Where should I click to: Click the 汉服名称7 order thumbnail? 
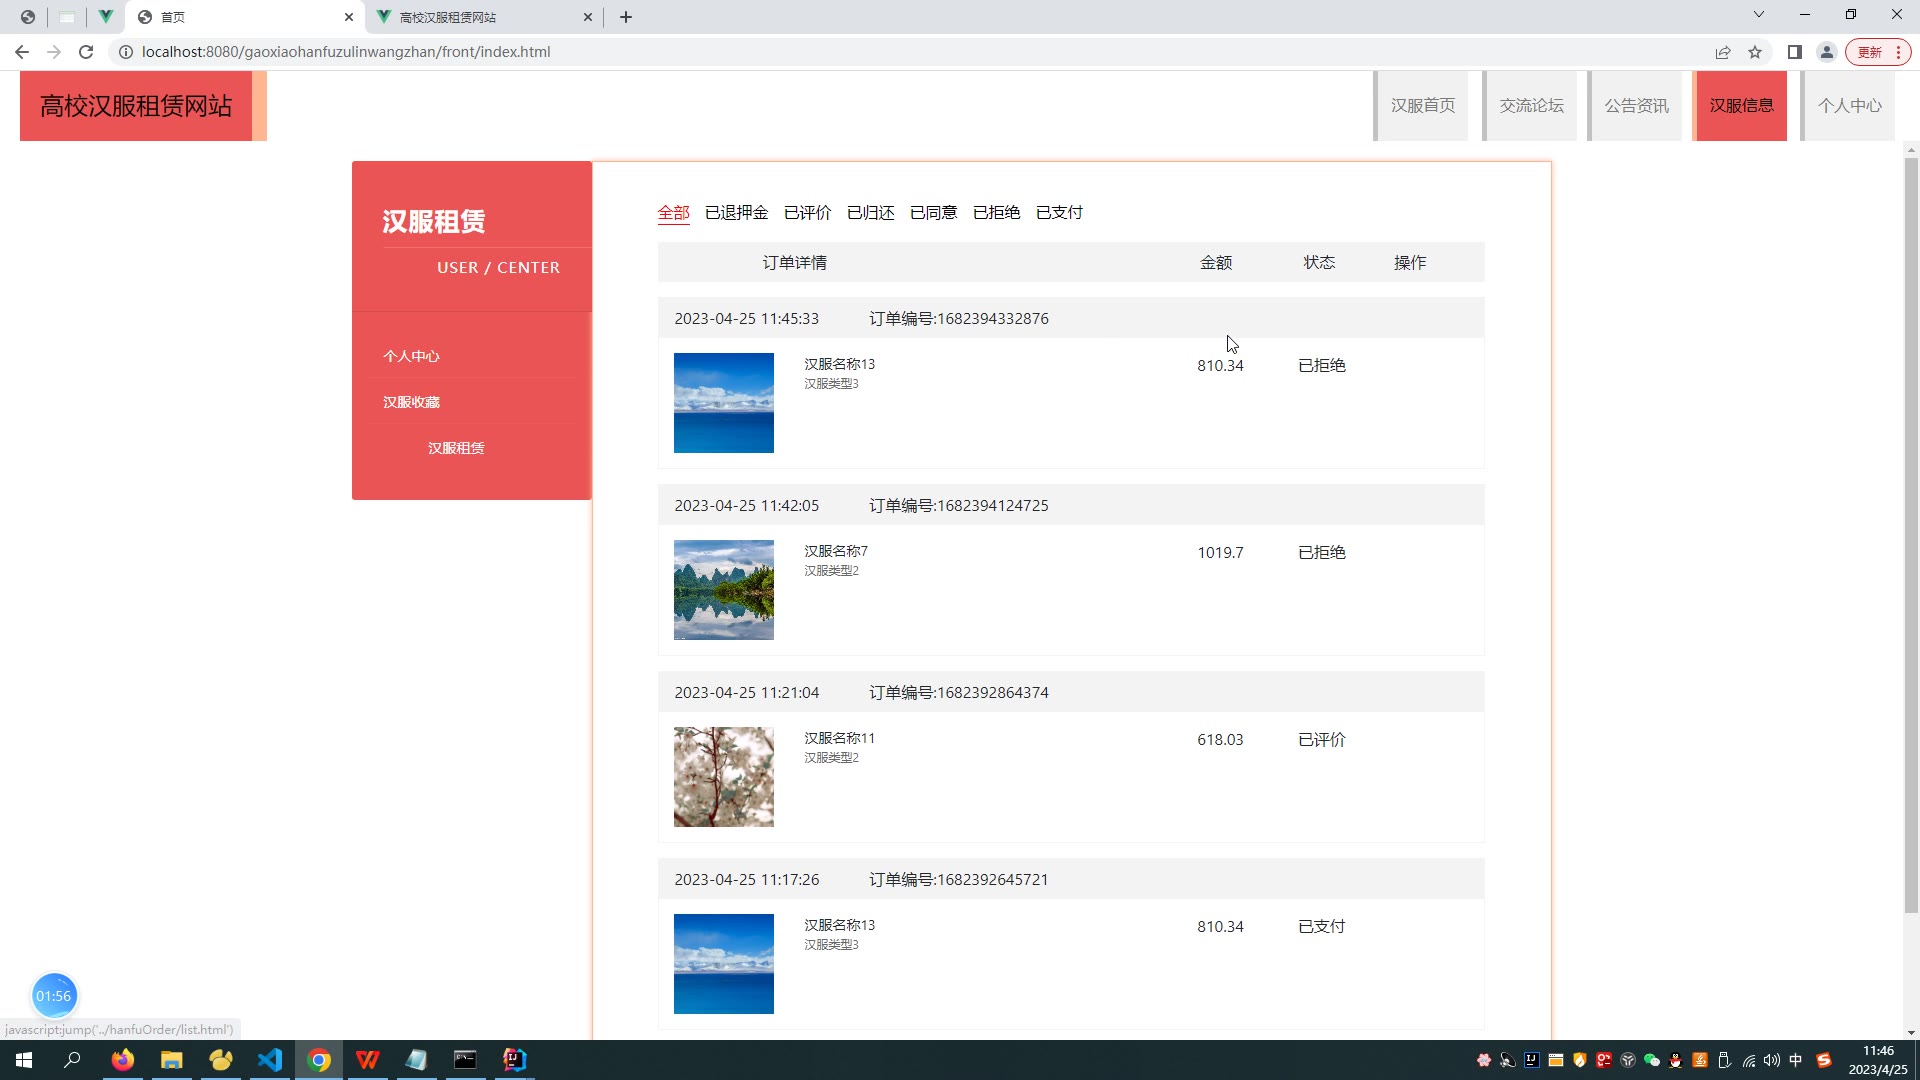tap(723, 590)
